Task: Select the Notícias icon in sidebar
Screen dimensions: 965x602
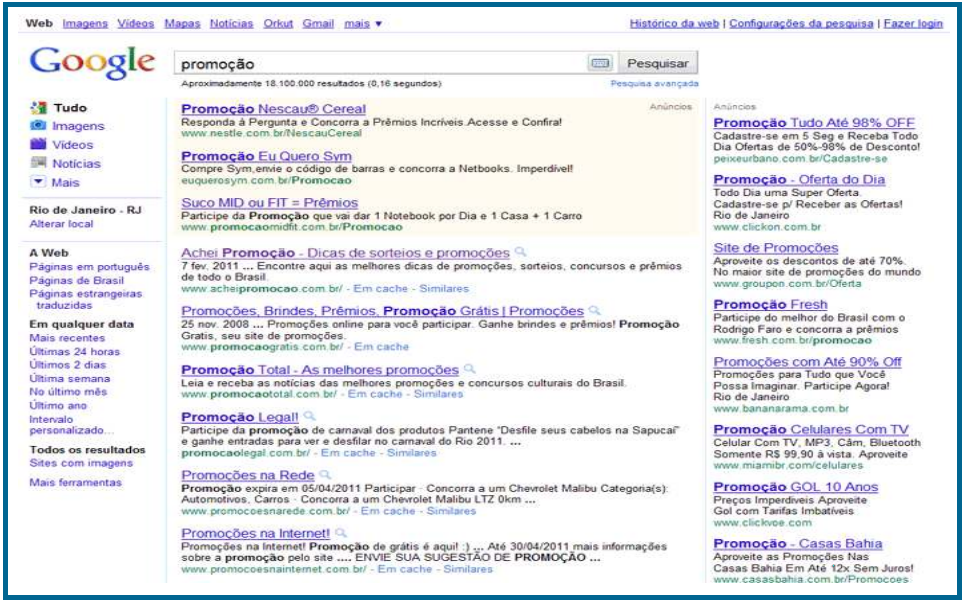Action: click(38, 163)
